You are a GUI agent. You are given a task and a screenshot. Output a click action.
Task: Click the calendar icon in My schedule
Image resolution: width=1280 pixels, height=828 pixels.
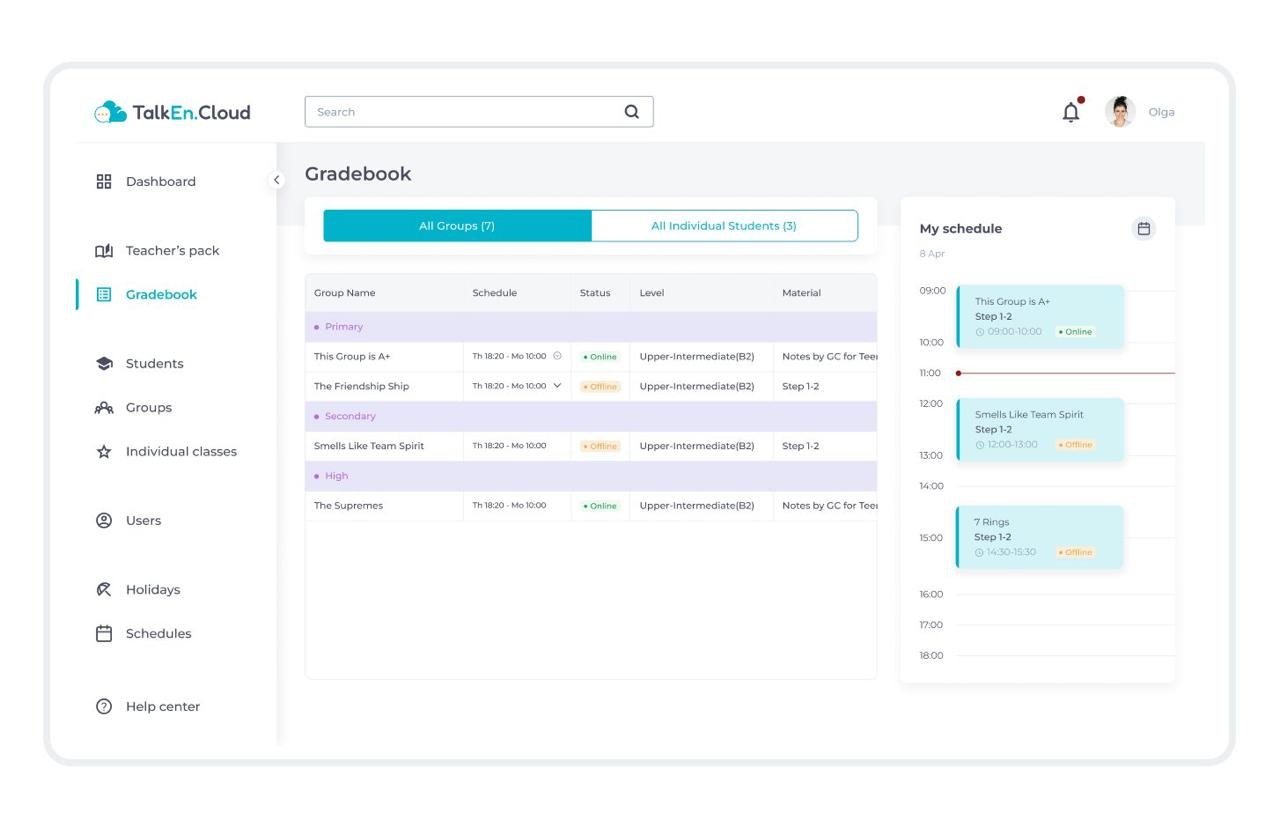click(x=1142, y=228)
